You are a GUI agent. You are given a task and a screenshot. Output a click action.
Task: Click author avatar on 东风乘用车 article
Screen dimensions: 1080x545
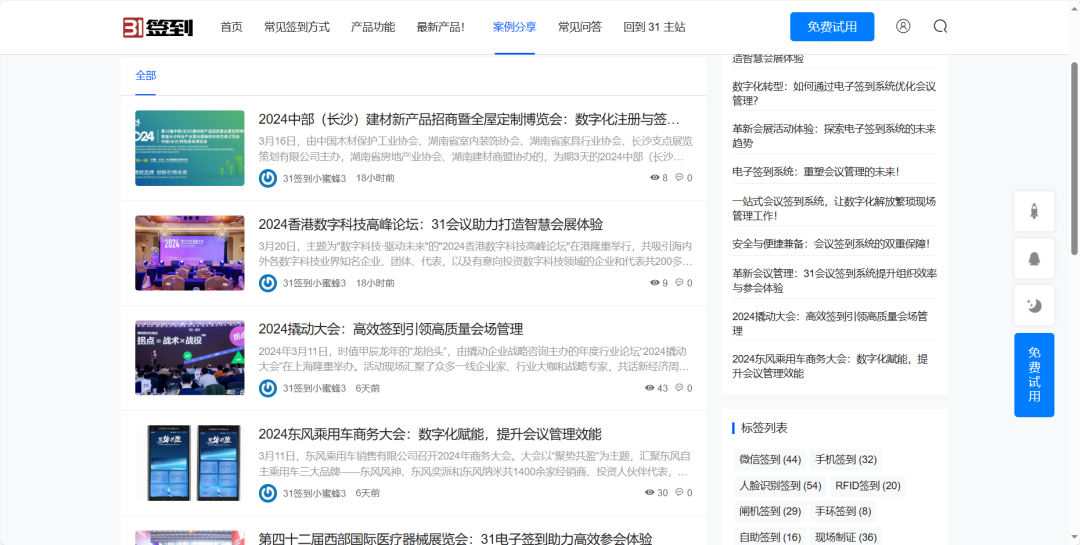268,493
